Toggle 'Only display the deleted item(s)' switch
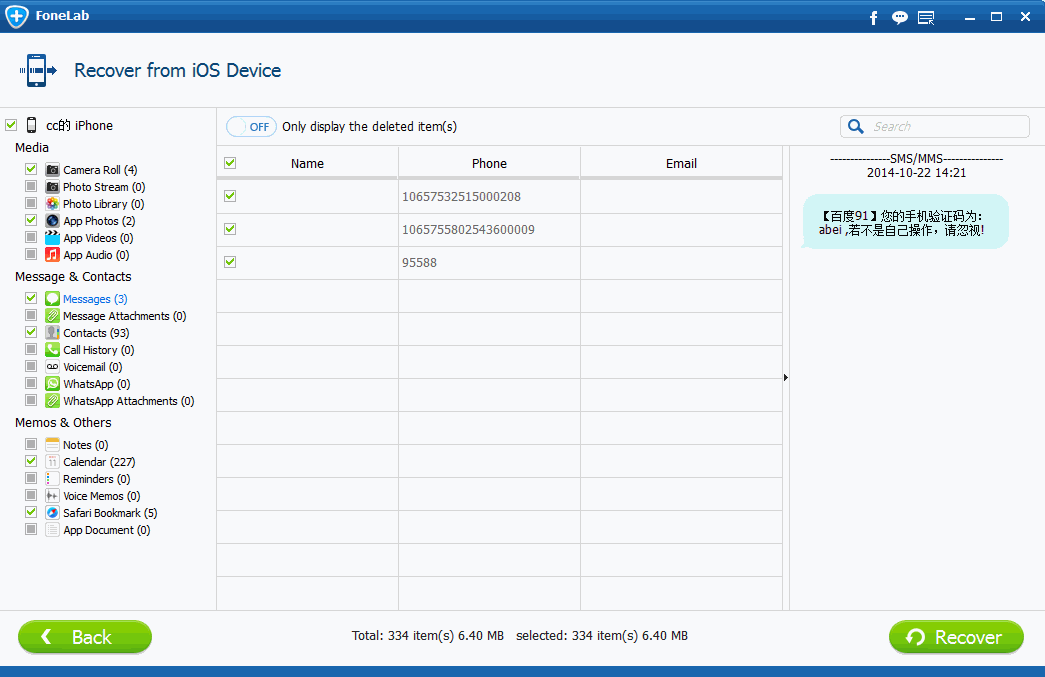 pos(250,127)
